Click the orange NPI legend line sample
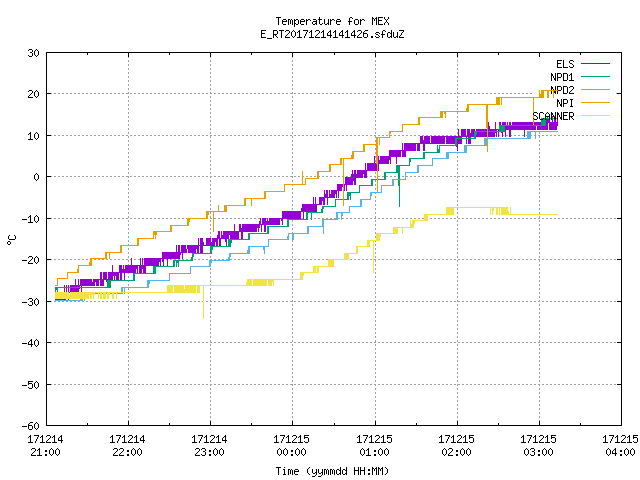This screenshot has height=480, width=640. click(595, 103)
